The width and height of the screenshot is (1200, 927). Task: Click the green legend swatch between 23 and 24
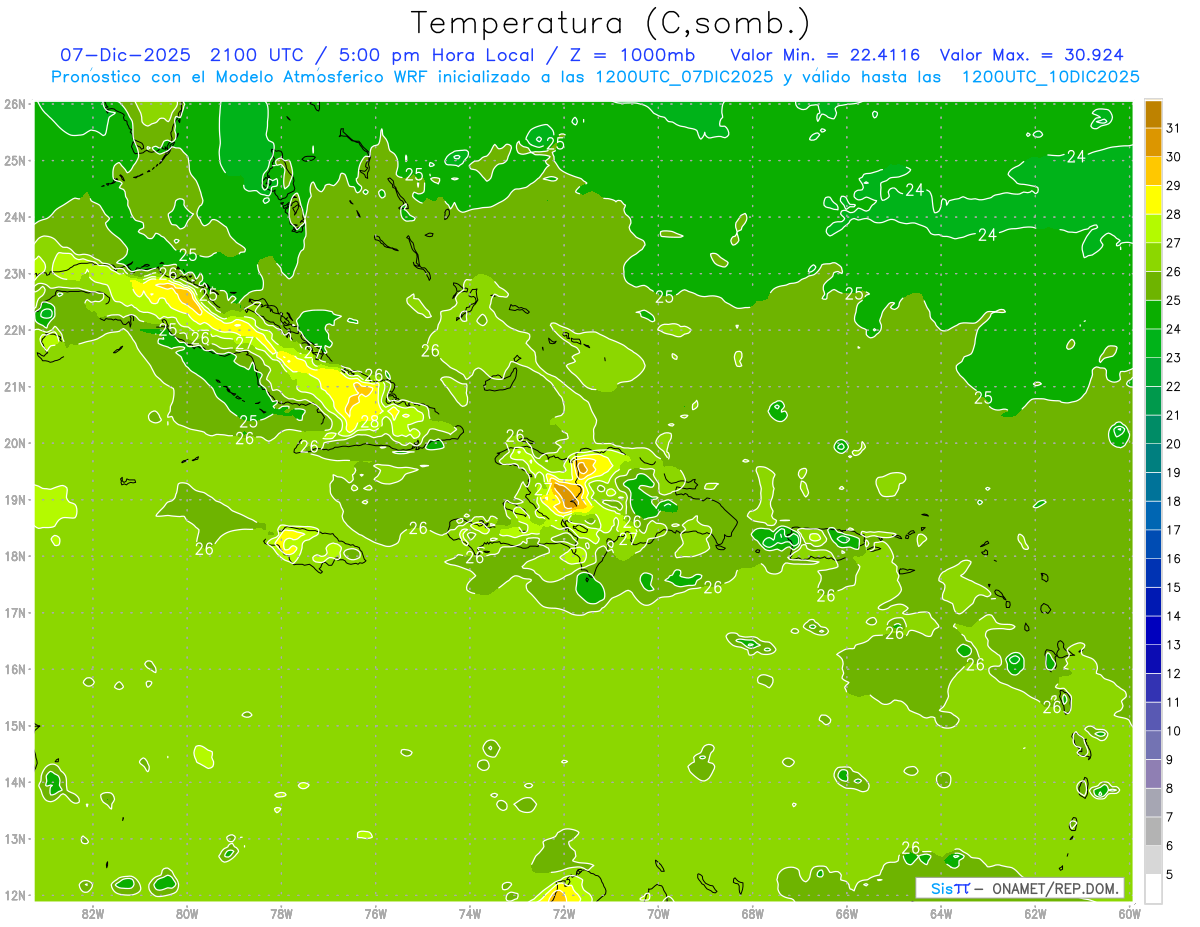(x=1153, y=344)
